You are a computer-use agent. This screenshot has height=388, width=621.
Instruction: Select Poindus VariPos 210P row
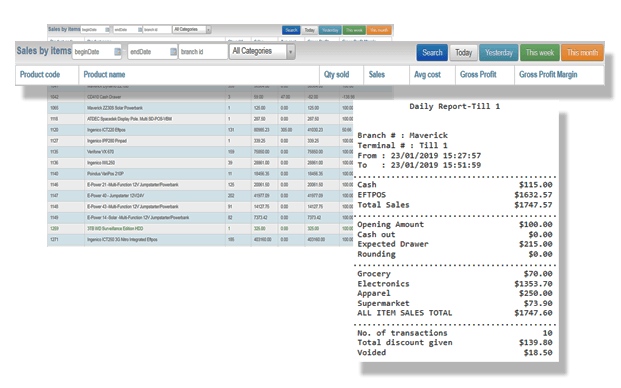click(200, 173)
